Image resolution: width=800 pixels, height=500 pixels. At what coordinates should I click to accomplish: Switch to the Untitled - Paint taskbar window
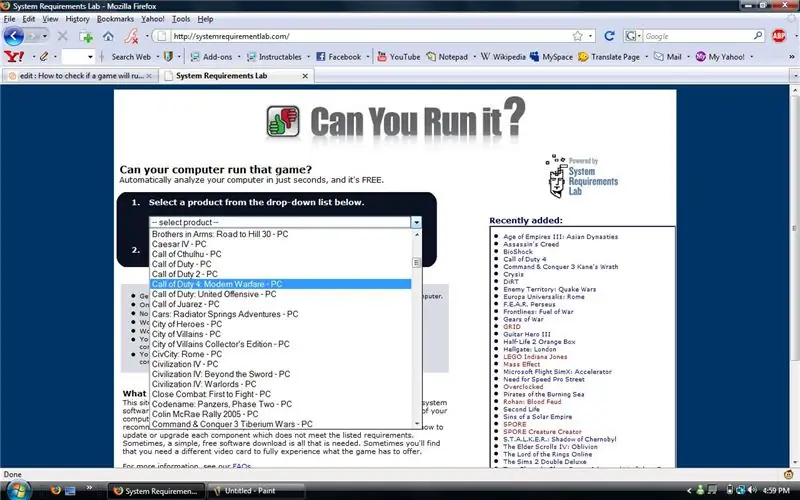(x=257, y=491)
